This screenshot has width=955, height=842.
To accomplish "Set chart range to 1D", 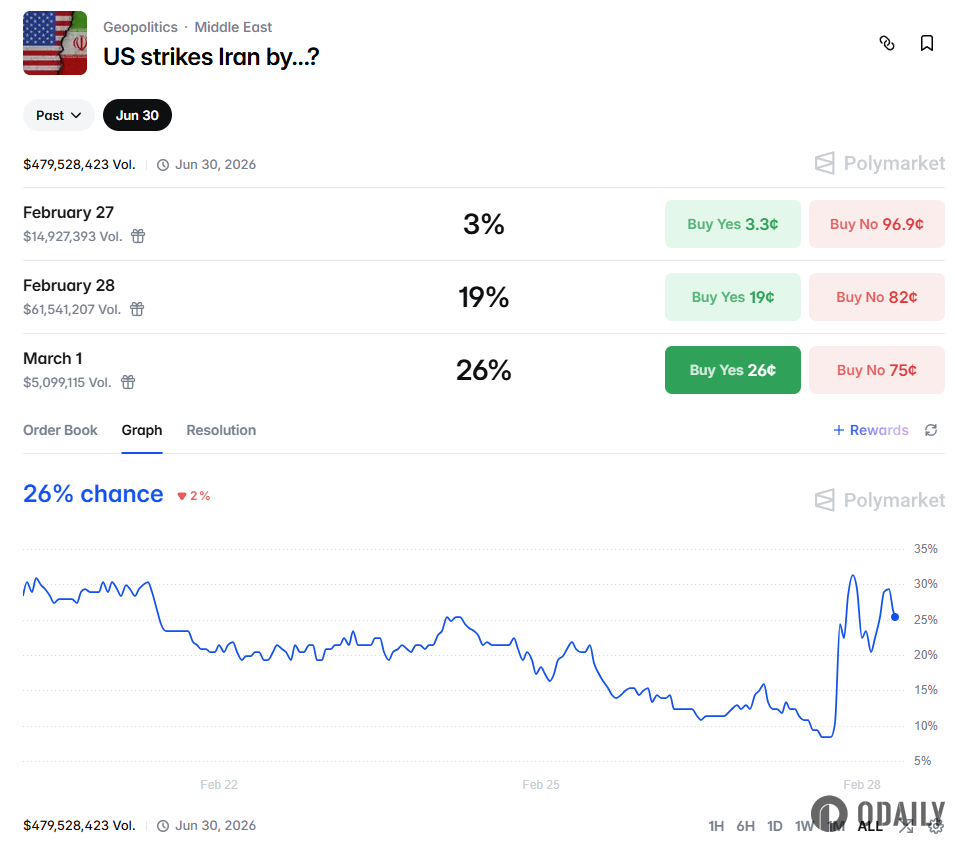I will tap(775, 826).
